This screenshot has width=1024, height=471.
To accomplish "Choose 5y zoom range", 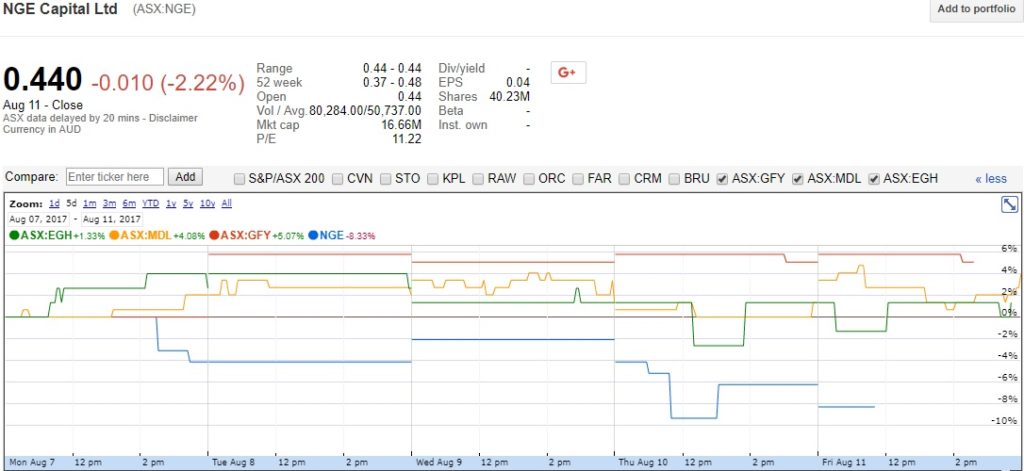I will (x=188, y=204).
